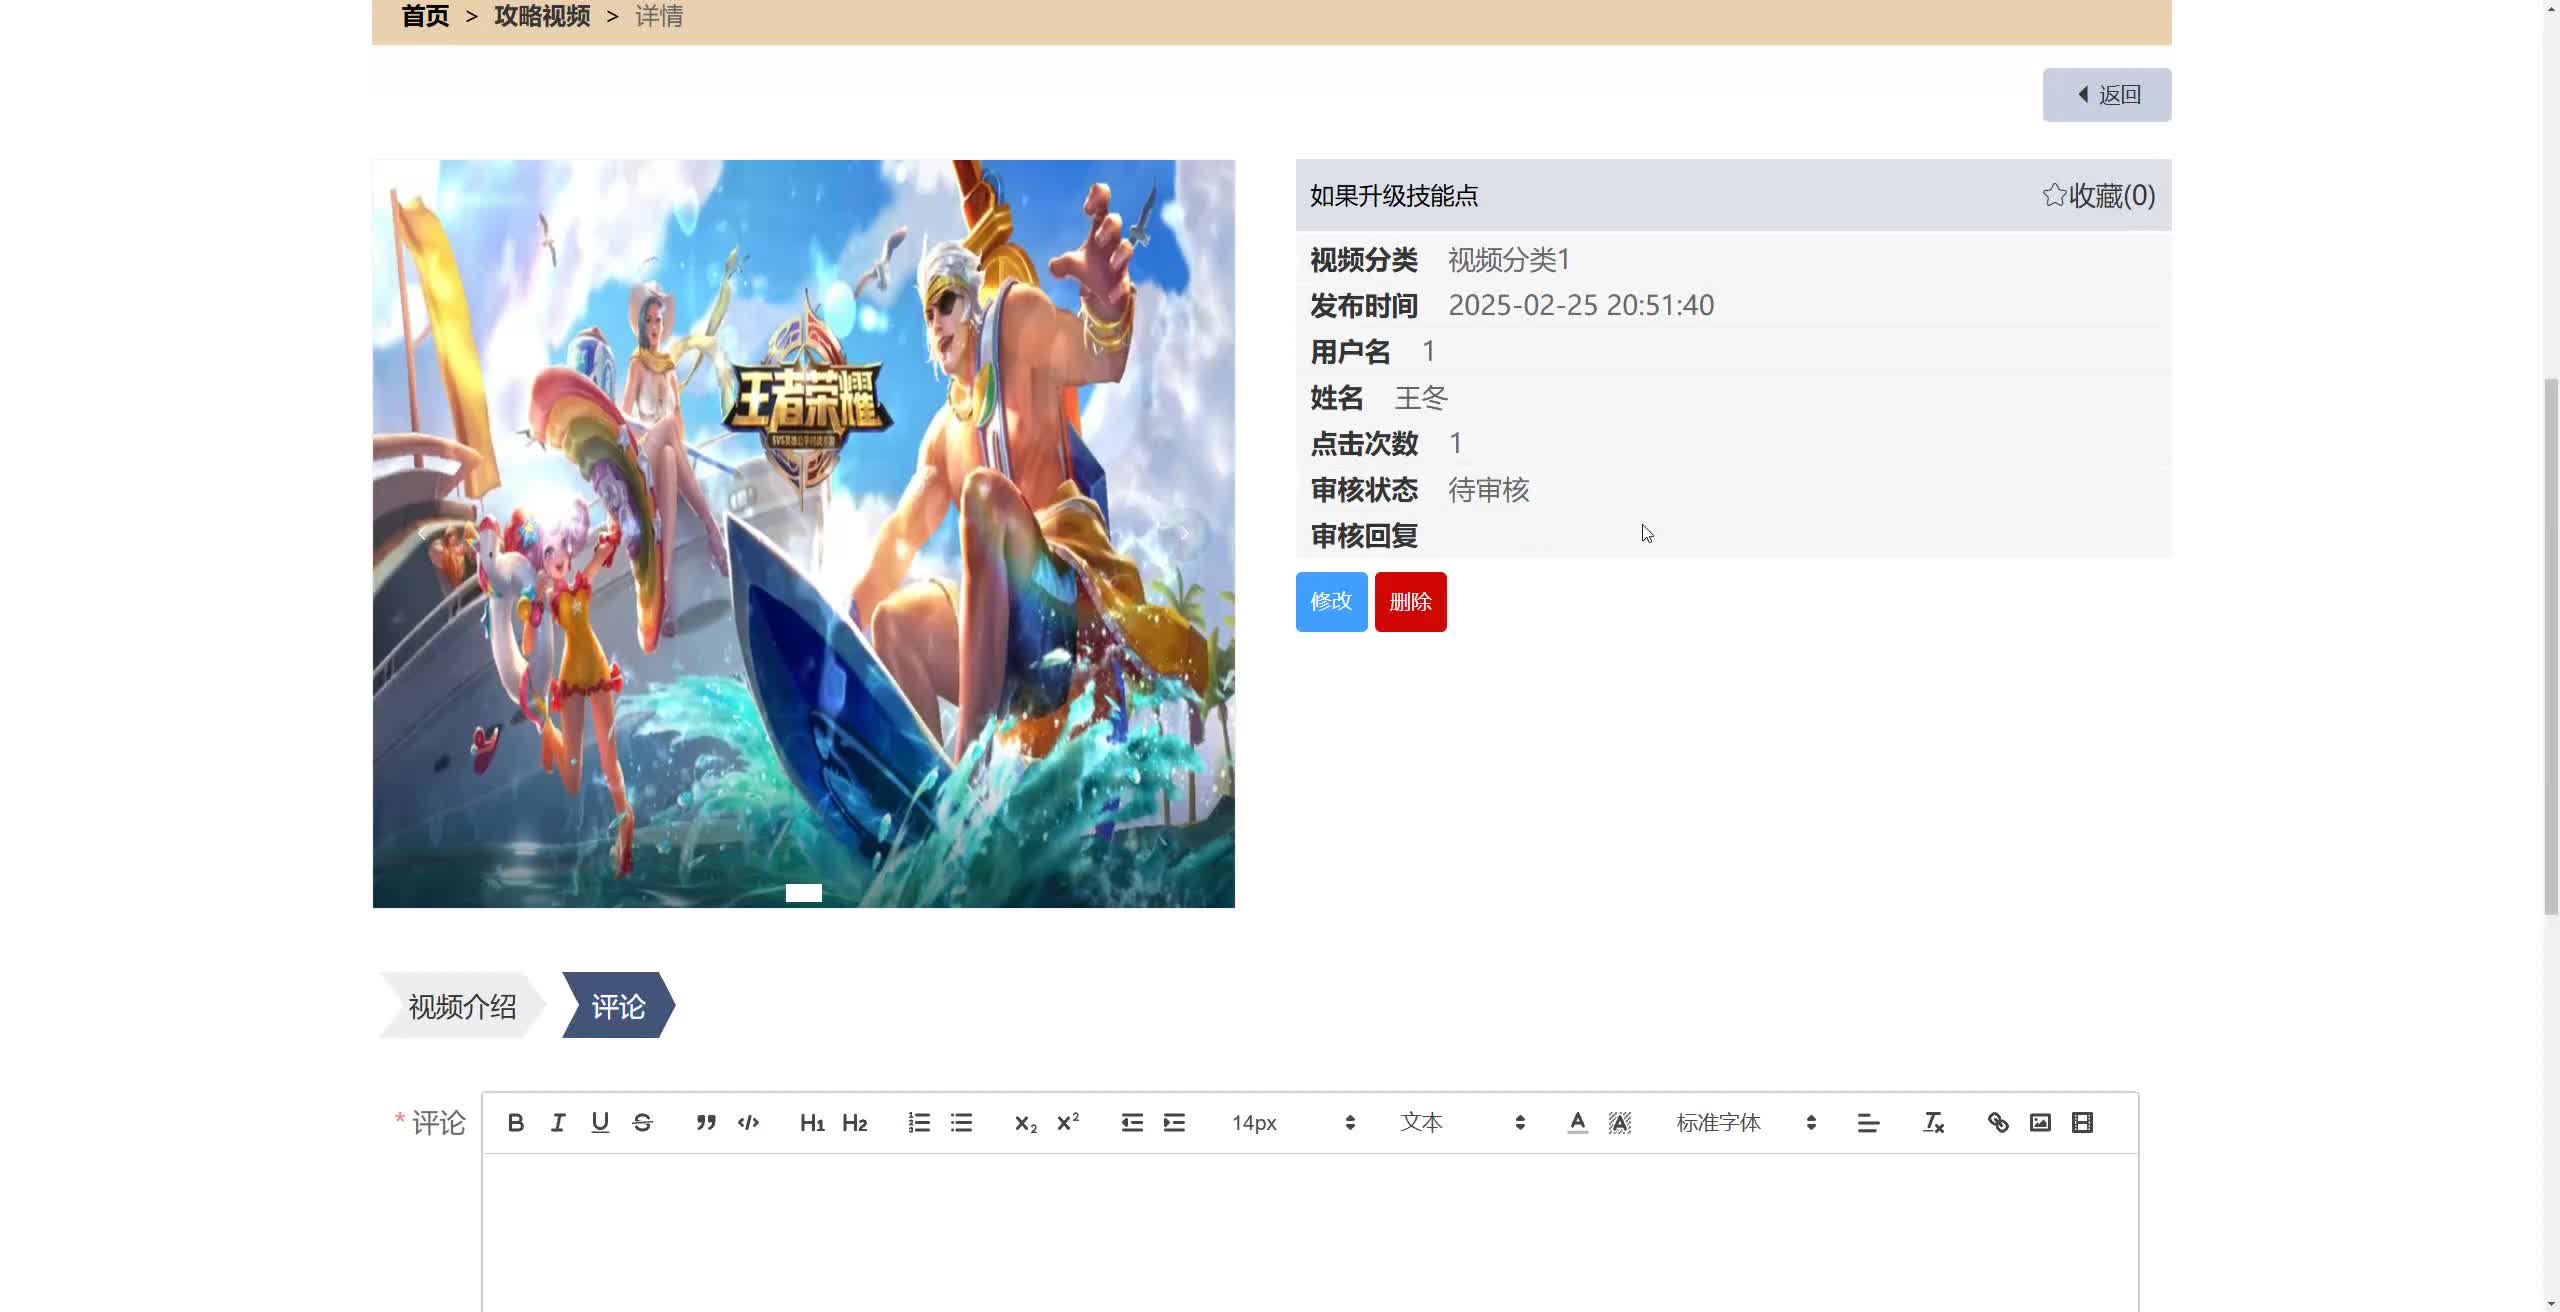The width and height of the screenshot is (2560, 1312).
Task: Toggle bold formatting in the comment editor
Action: point(515,1122)
